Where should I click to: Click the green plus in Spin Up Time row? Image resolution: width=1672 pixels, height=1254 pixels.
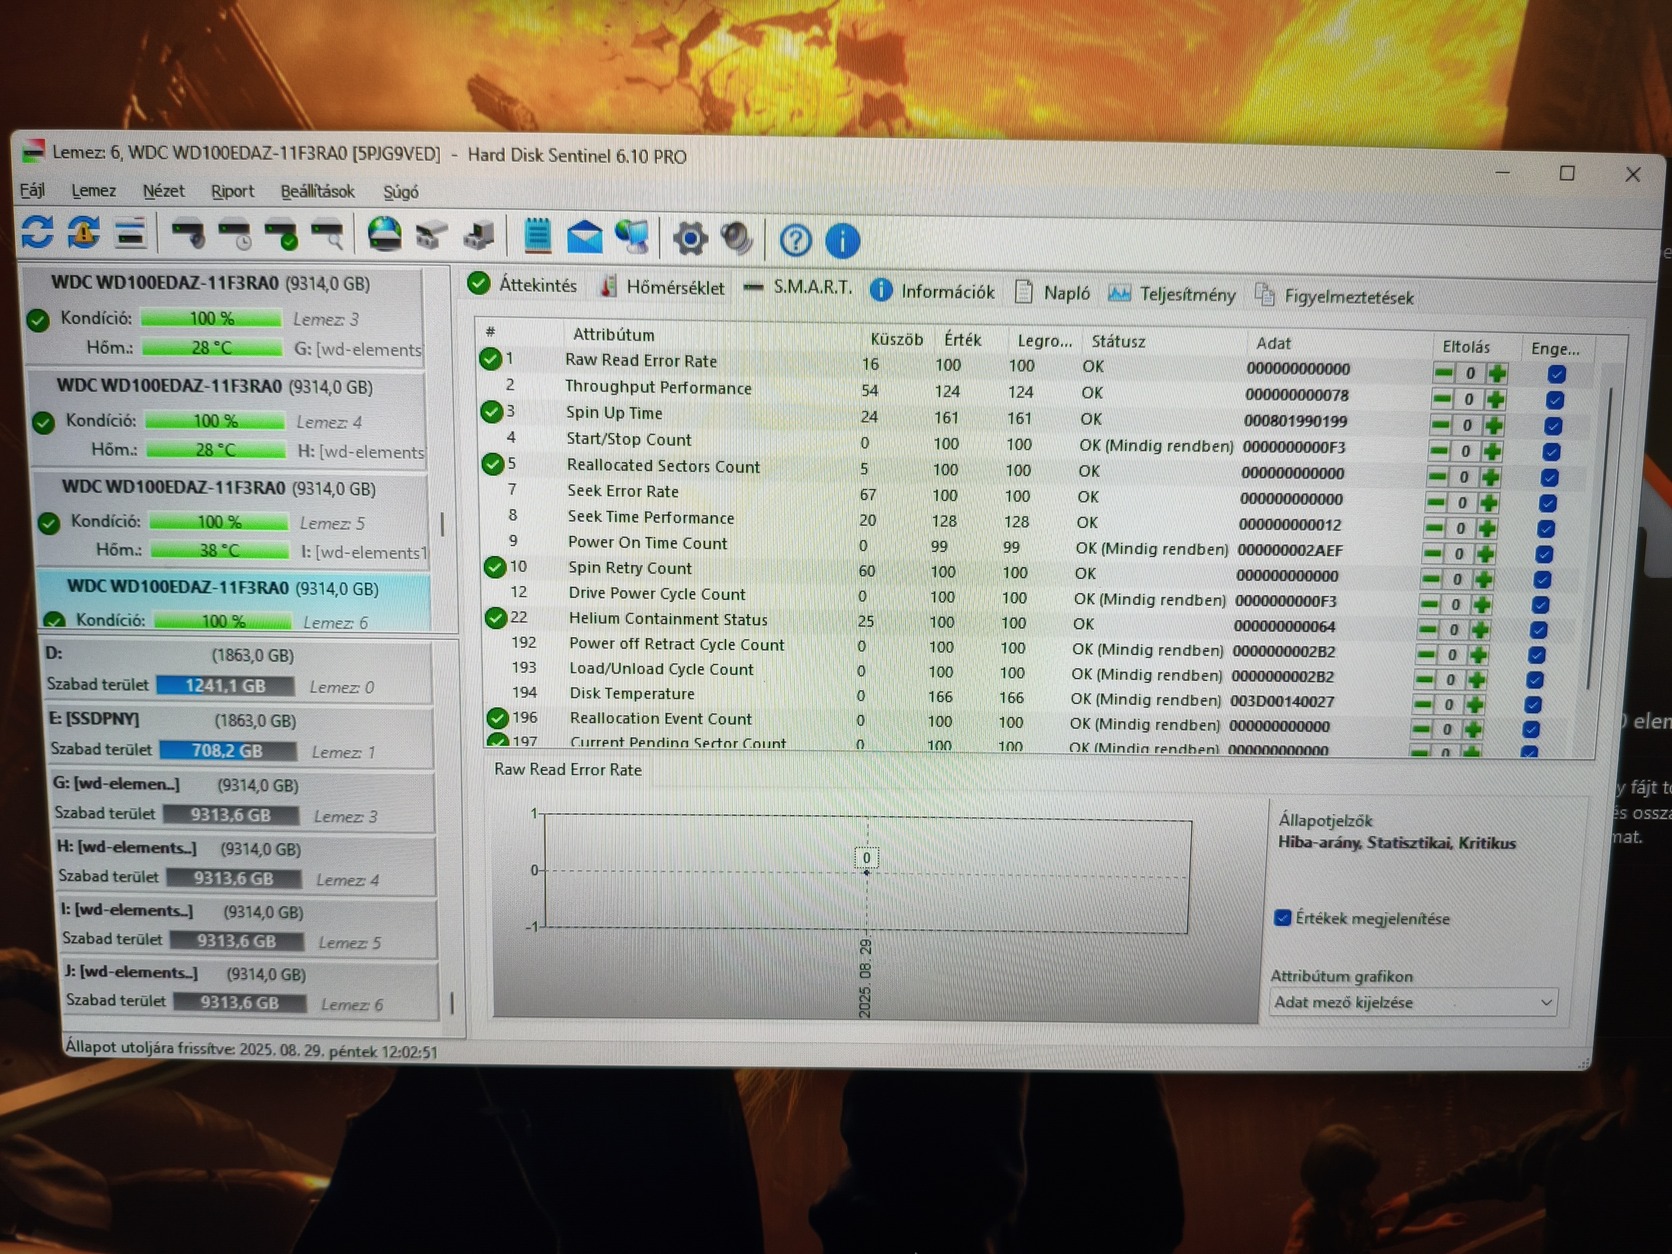pos(1493,425)
